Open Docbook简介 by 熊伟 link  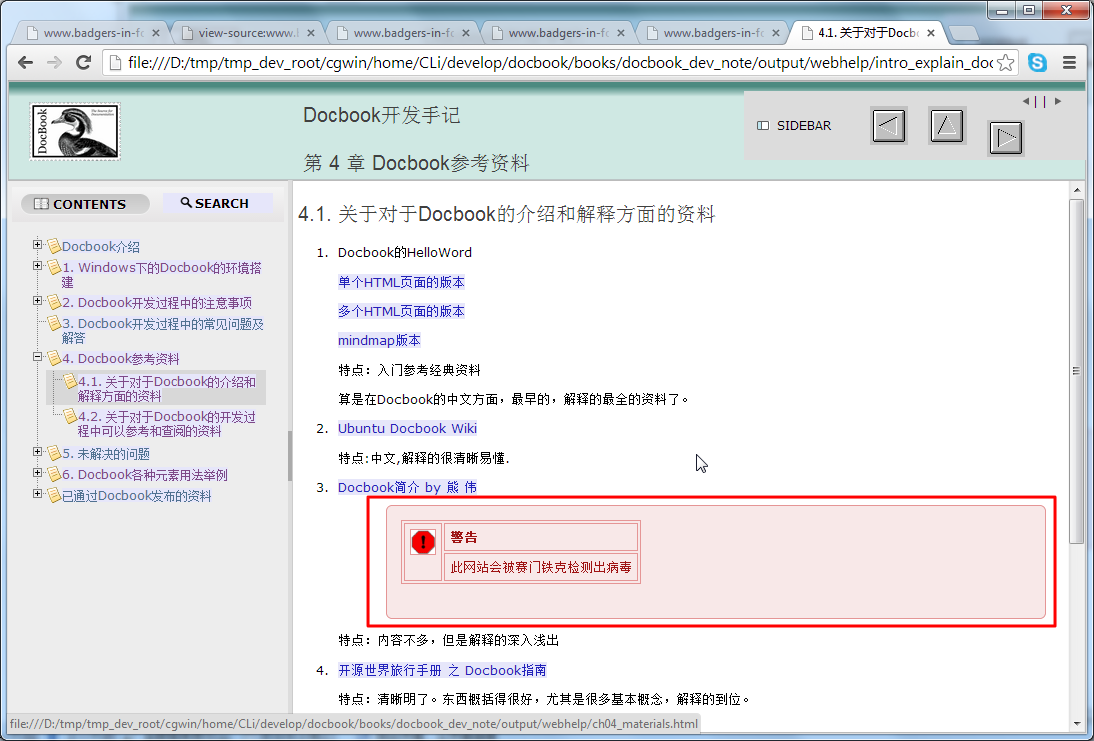407,487
